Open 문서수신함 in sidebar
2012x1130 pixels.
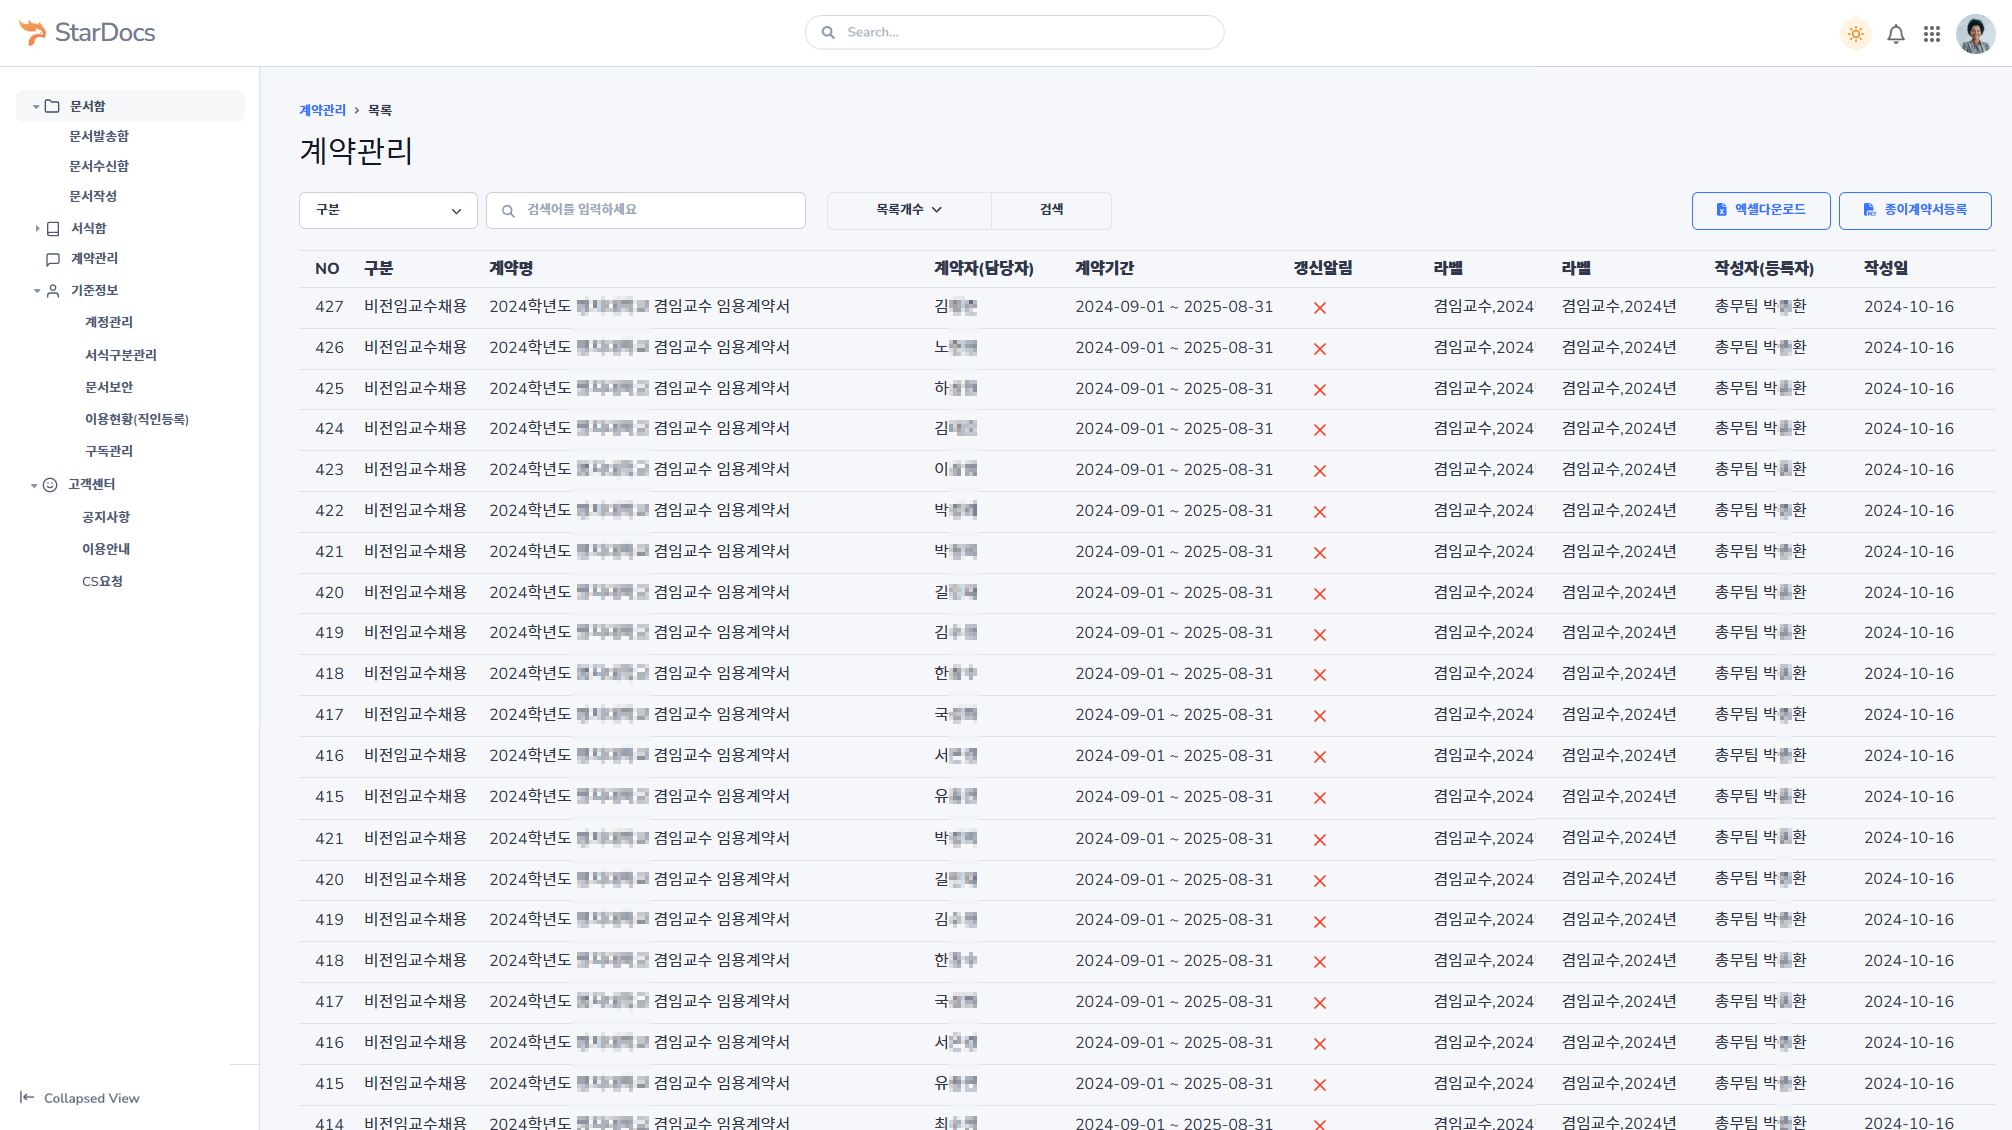(x=99, y=166)
